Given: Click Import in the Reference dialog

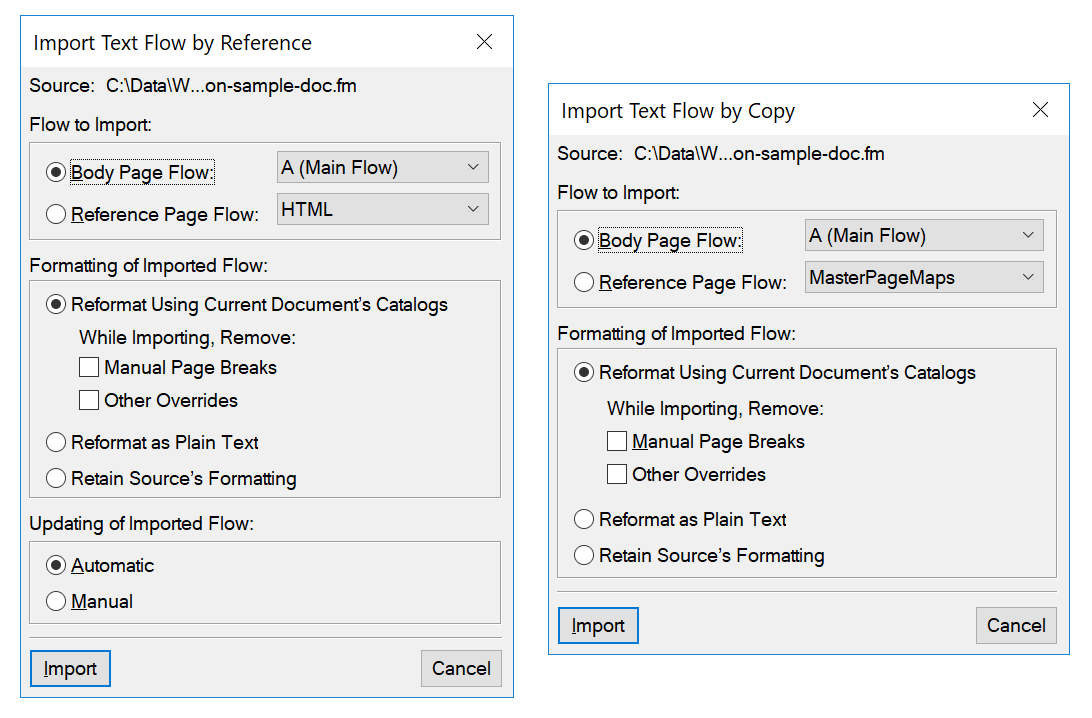Looking at the screenshot, I should [70, 668].
